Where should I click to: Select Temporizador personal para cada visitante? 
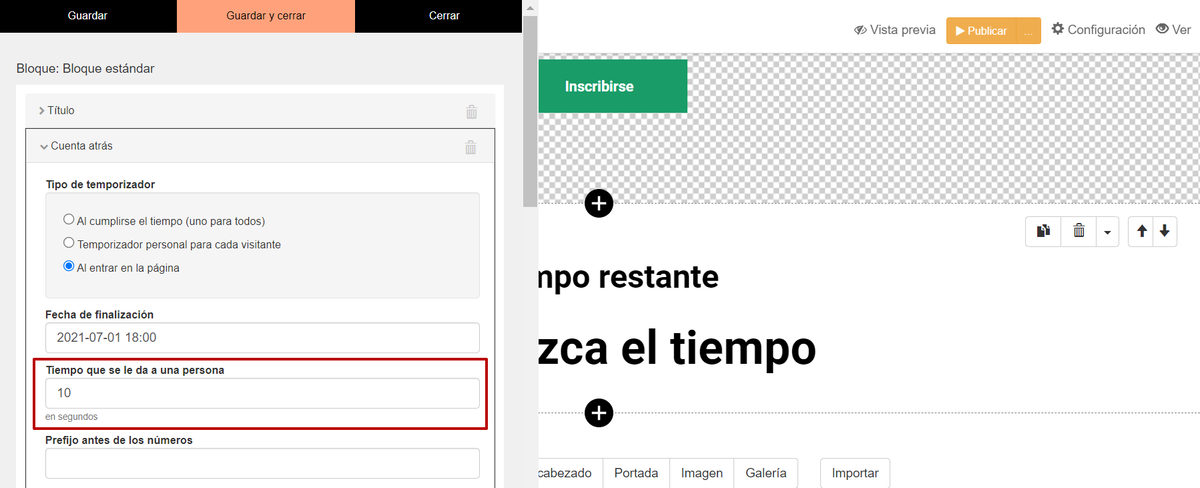[68, 243]
